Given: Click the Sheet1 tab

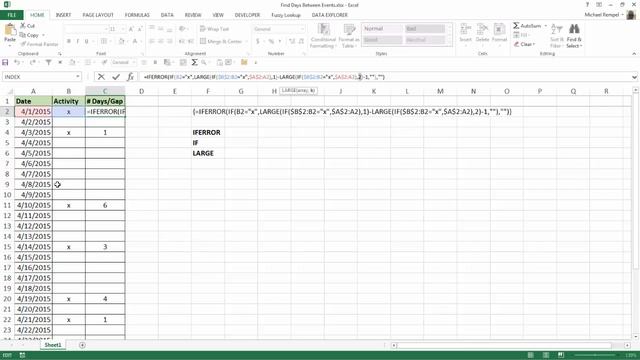Looking at the screenshot, I should coord(53,345).
